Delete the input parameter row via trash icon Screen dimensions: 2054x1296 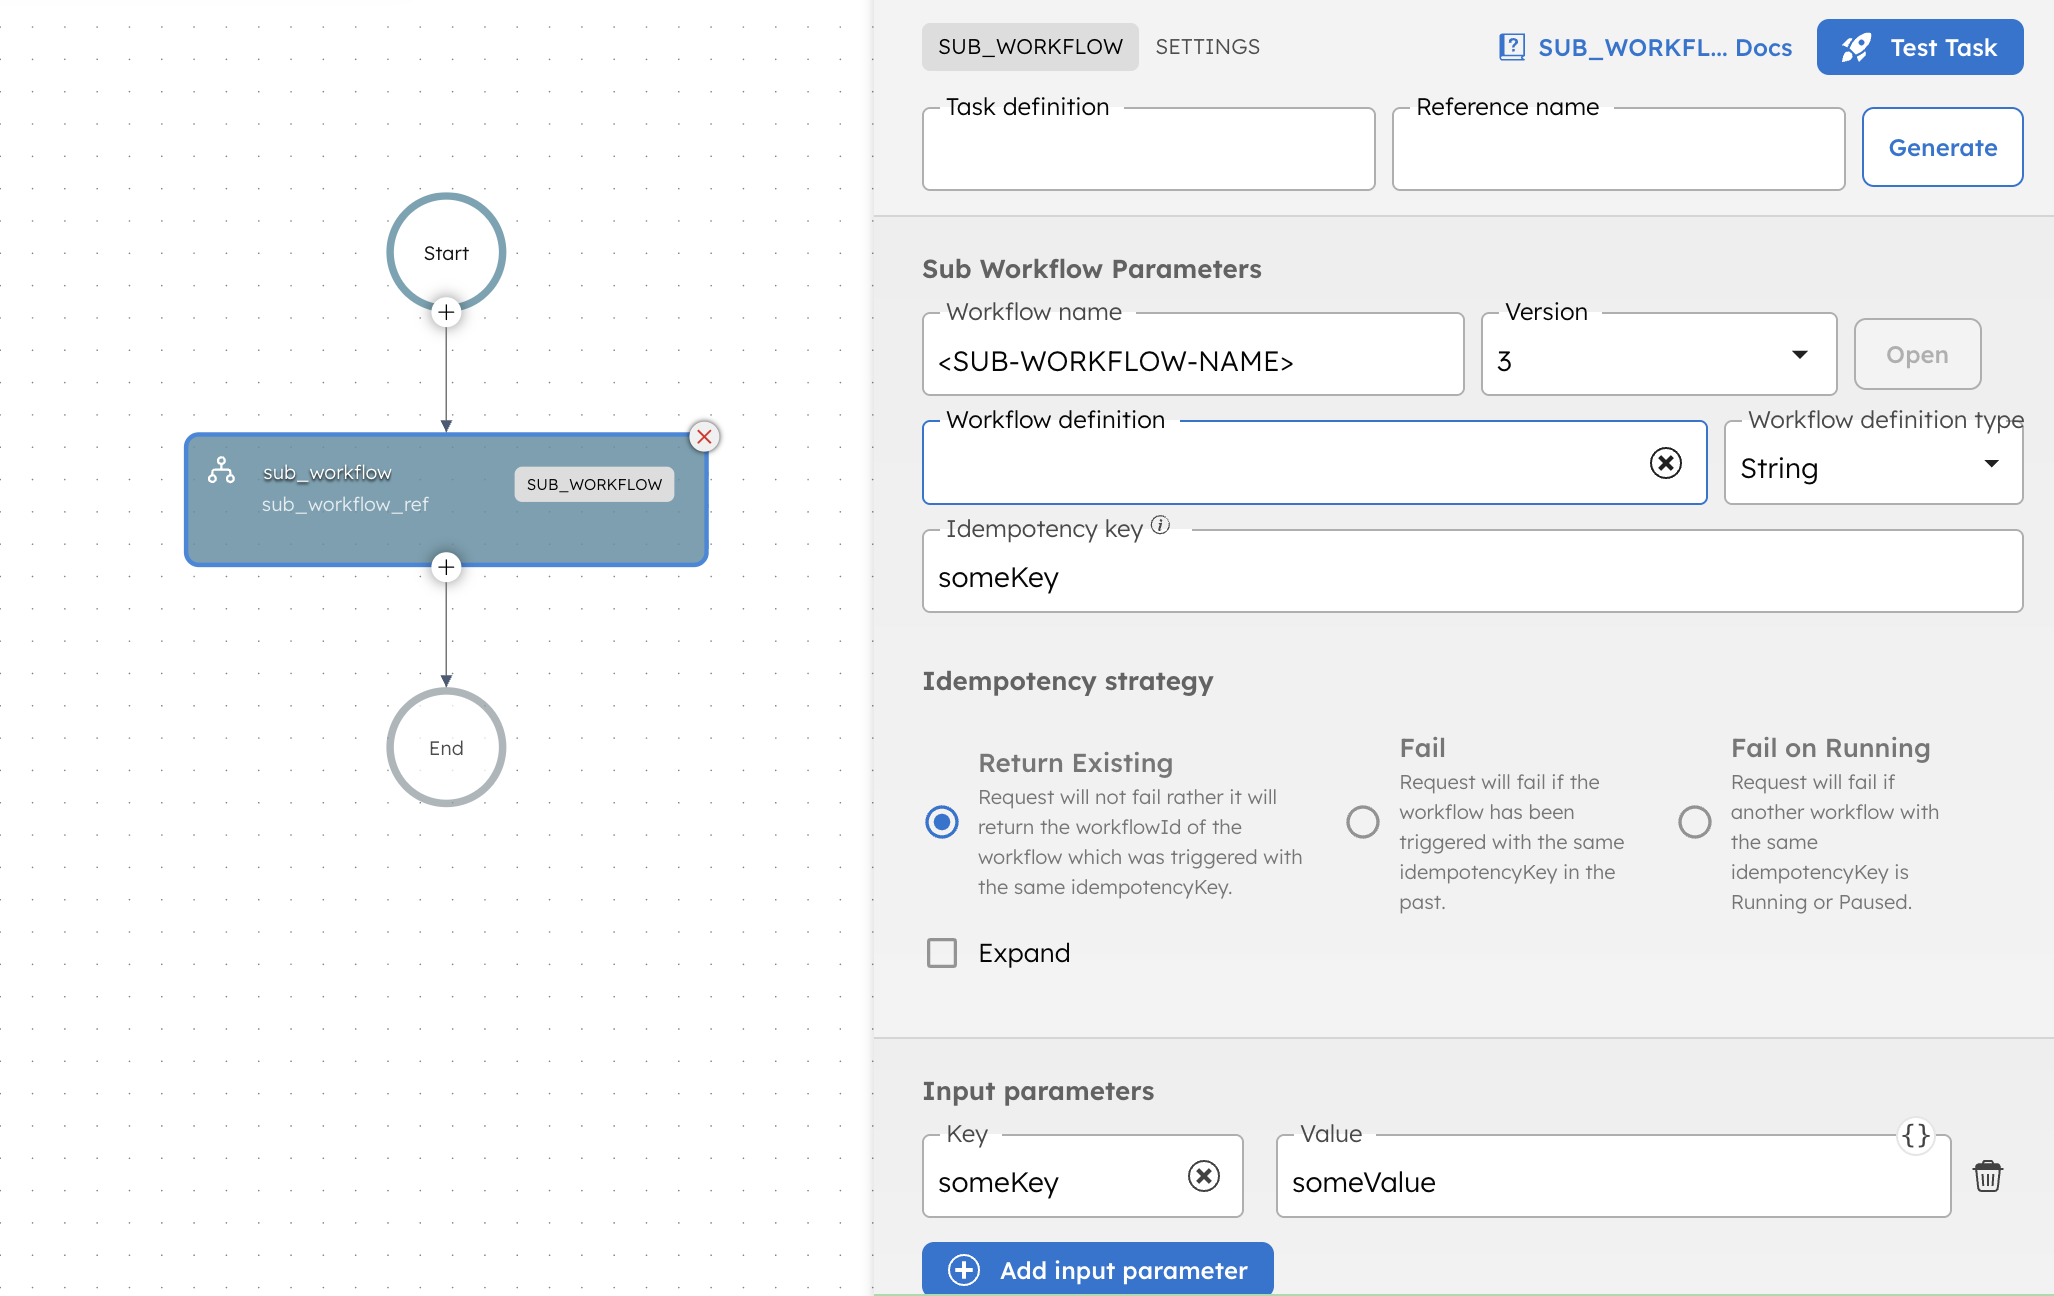(x=1988, y=1176)
